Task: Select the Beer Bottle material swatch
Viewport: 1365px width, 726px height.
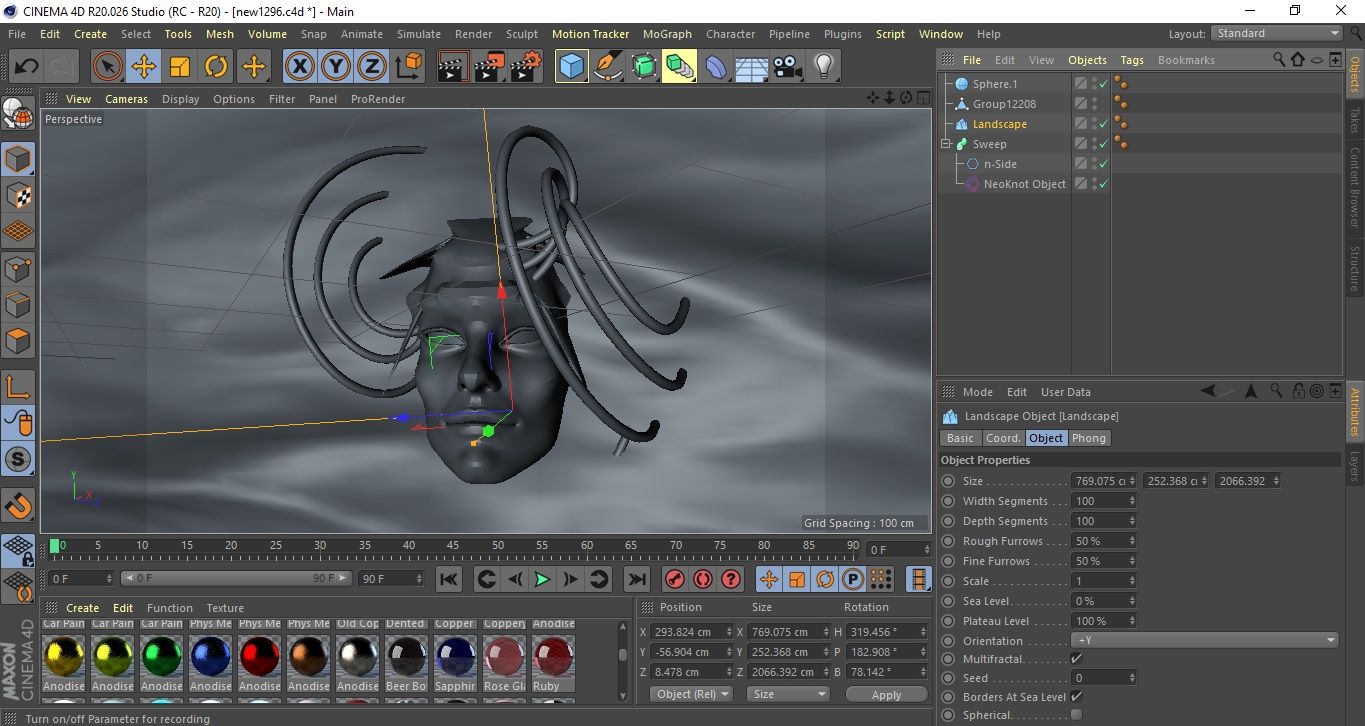Action: [x=406, y=659]
